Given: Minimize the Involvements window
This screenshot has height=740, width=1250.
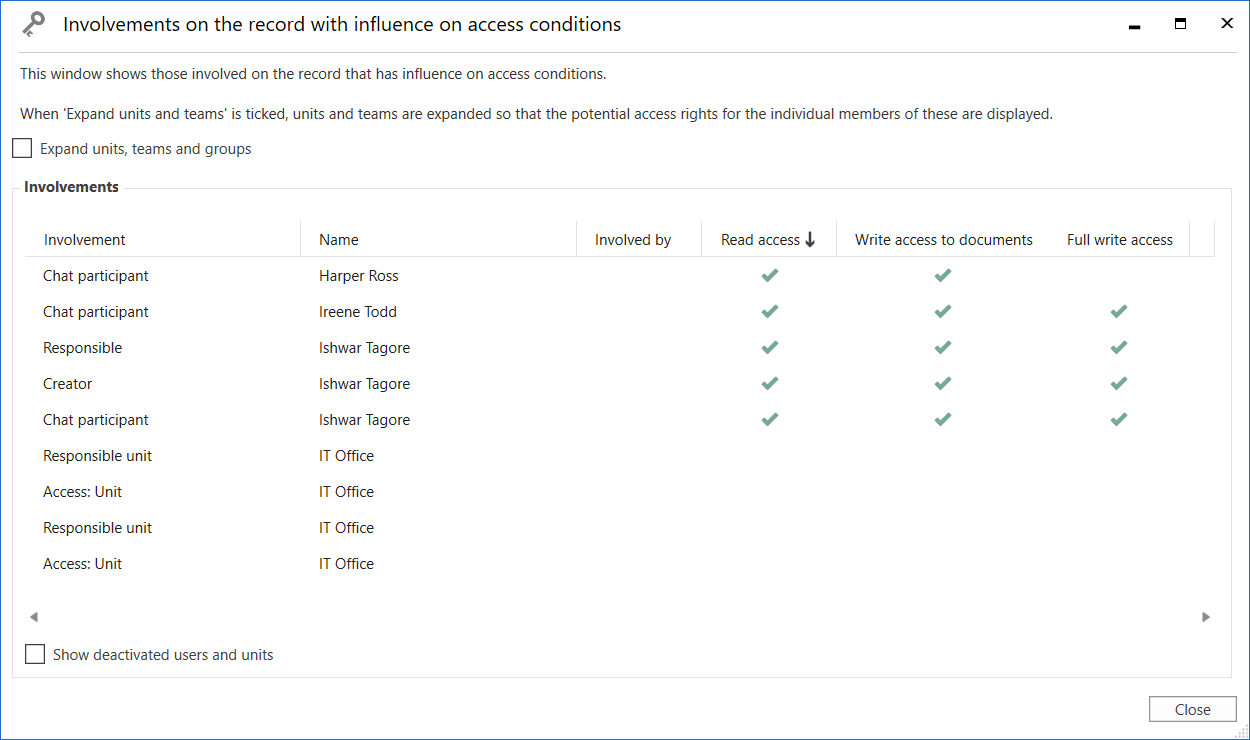Looking at the screenshot, I should coord(1134,25).
